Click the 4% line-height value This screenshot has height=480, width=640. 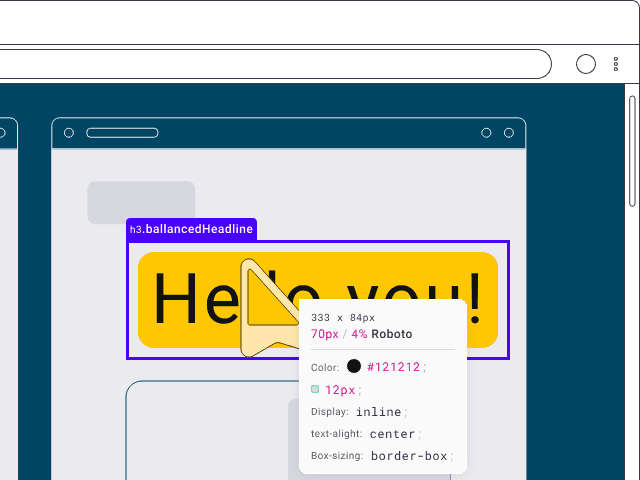pyautogui.click(x=359, y=334)
